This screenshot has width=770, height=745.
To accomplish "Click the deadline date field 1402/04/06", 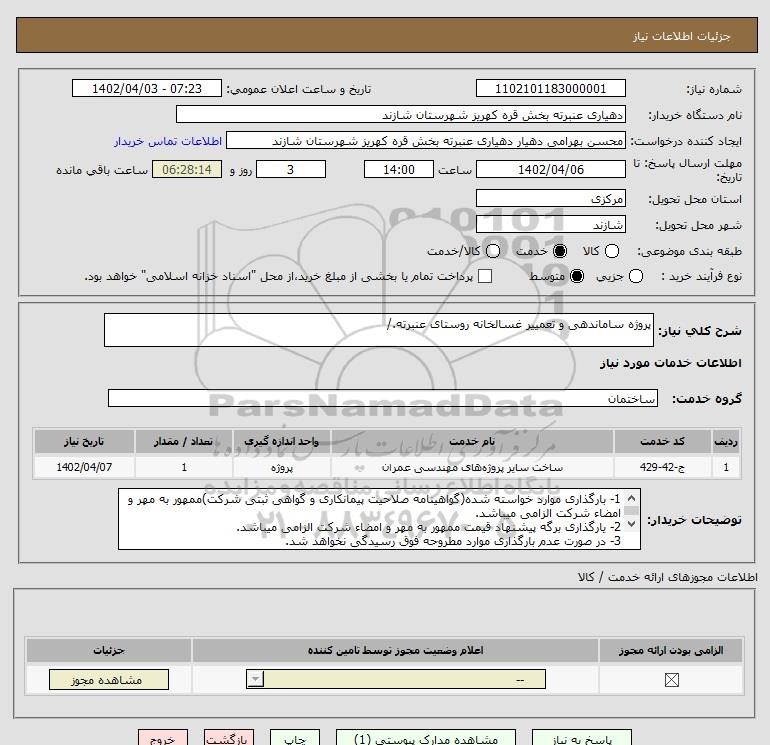I will (x=550, y=169).
